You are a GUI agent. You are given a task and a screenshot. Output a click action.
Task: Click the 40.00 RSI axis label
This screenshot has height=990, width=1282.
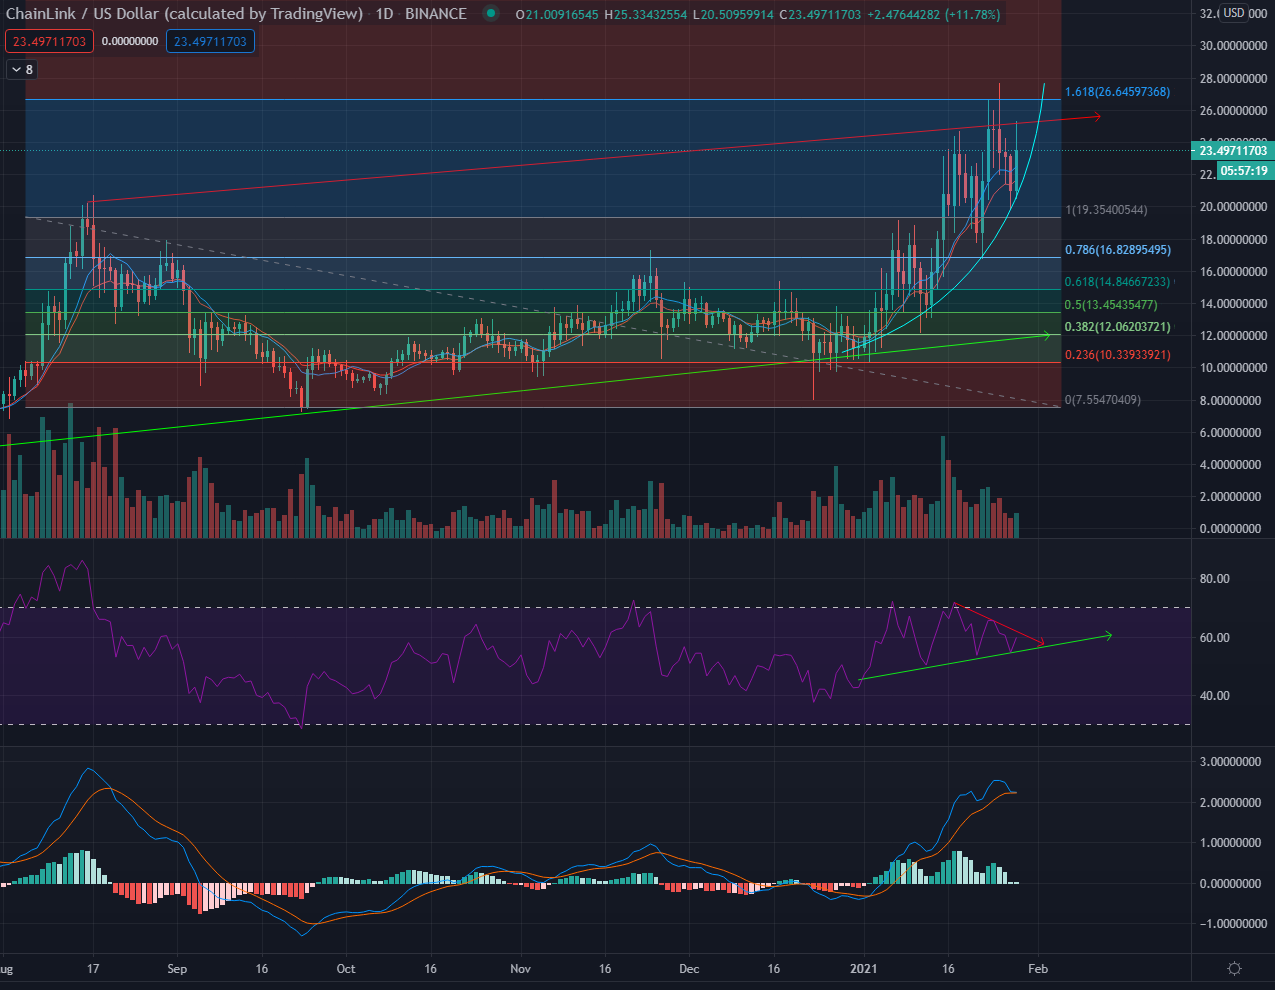(x=1214, y=696)
